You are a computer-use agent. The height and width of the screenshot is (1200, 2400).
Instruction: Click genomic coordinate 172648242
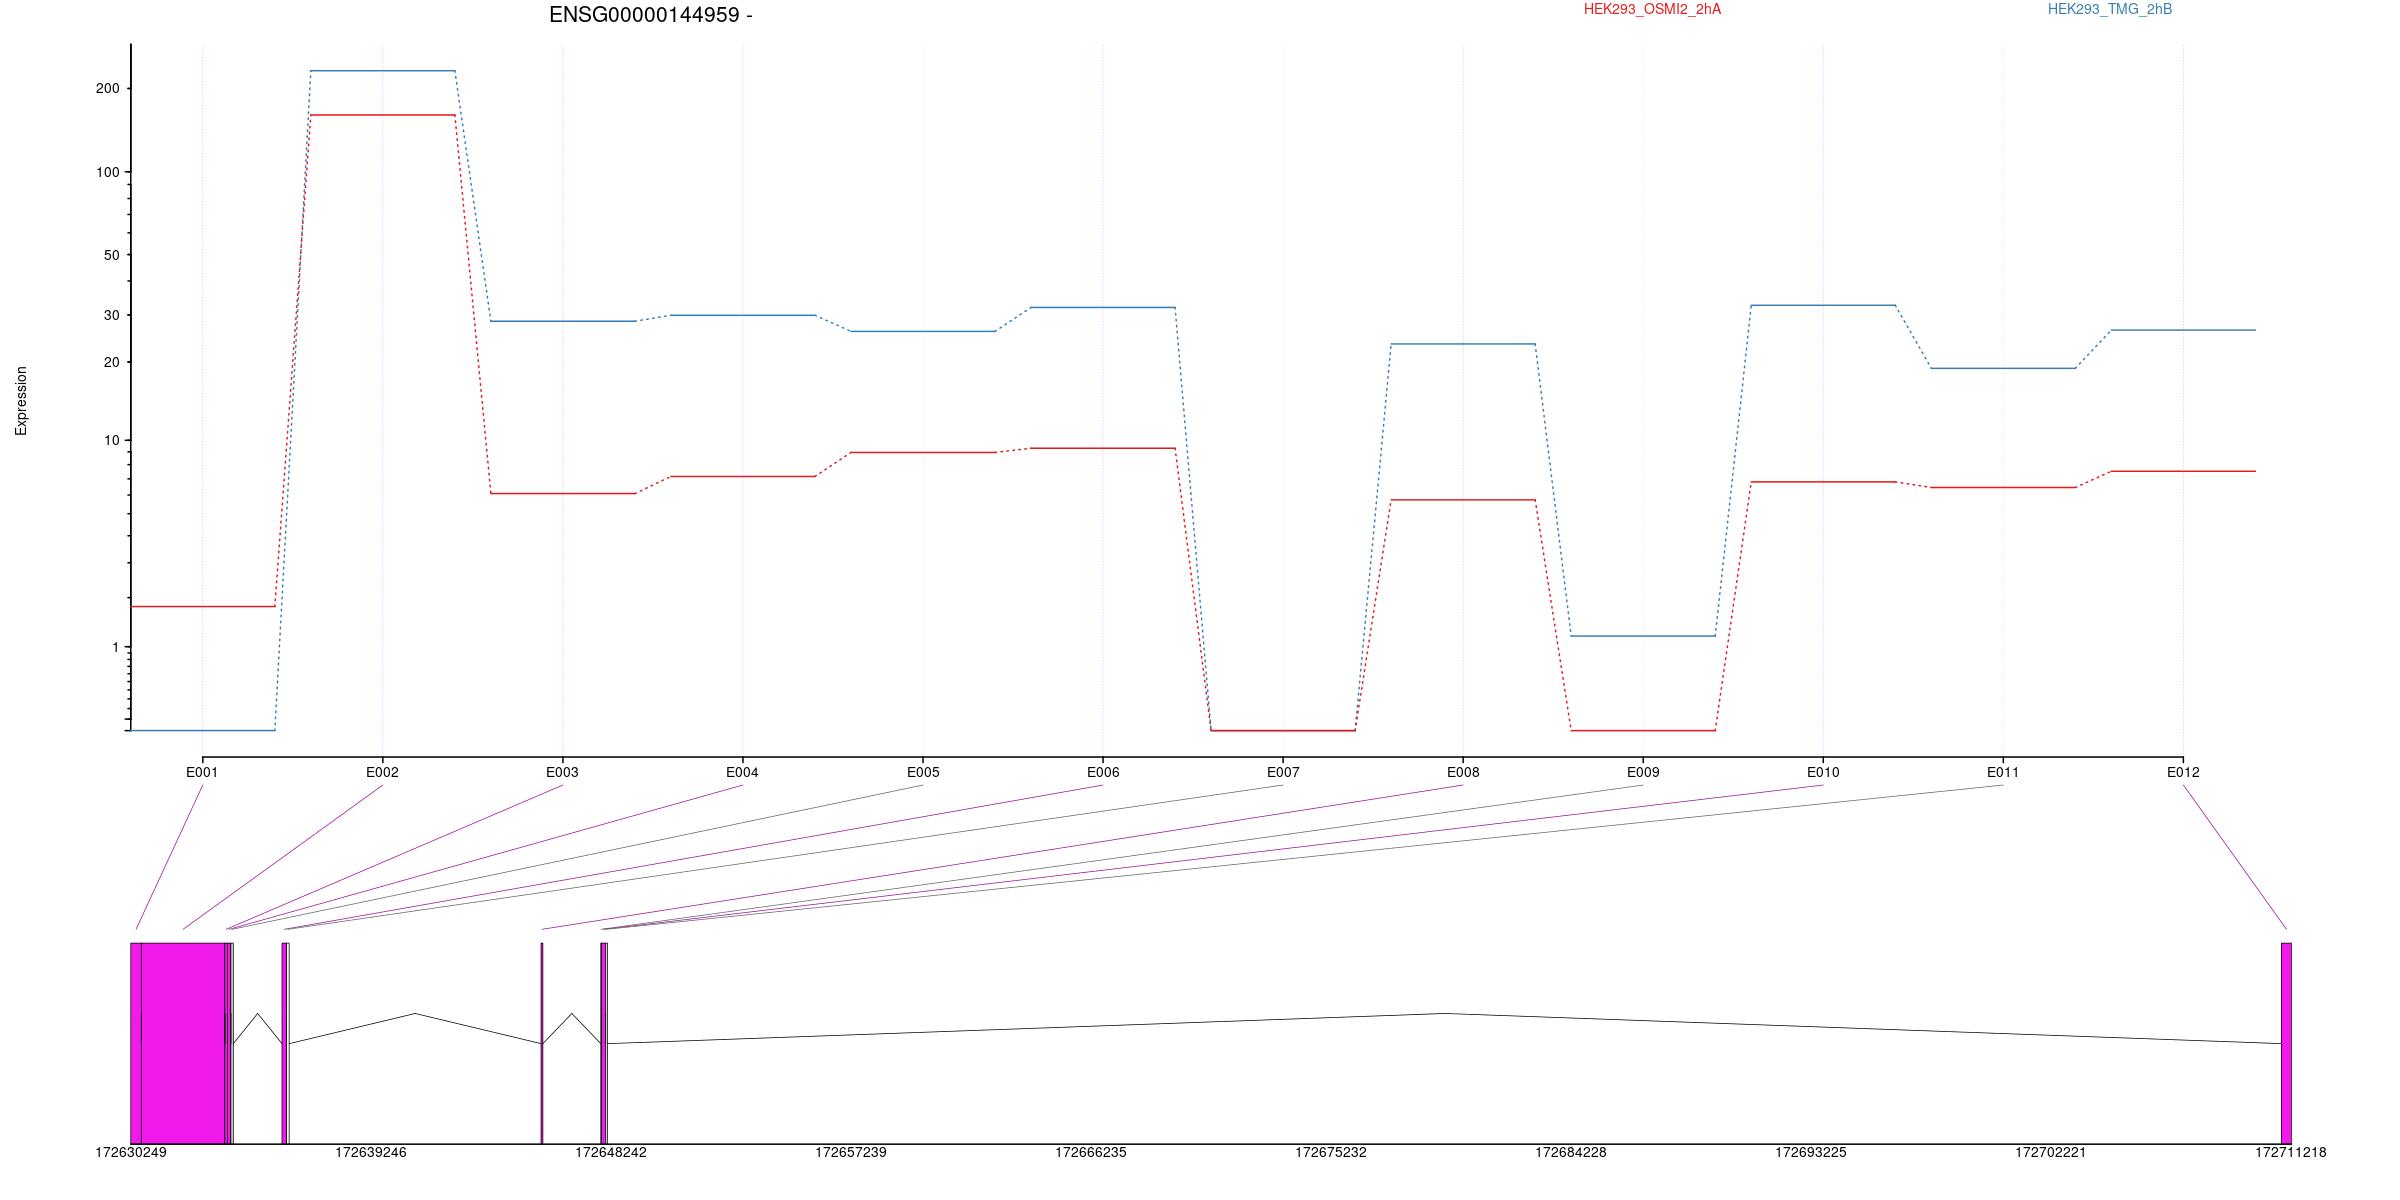tap(611, 1152)
